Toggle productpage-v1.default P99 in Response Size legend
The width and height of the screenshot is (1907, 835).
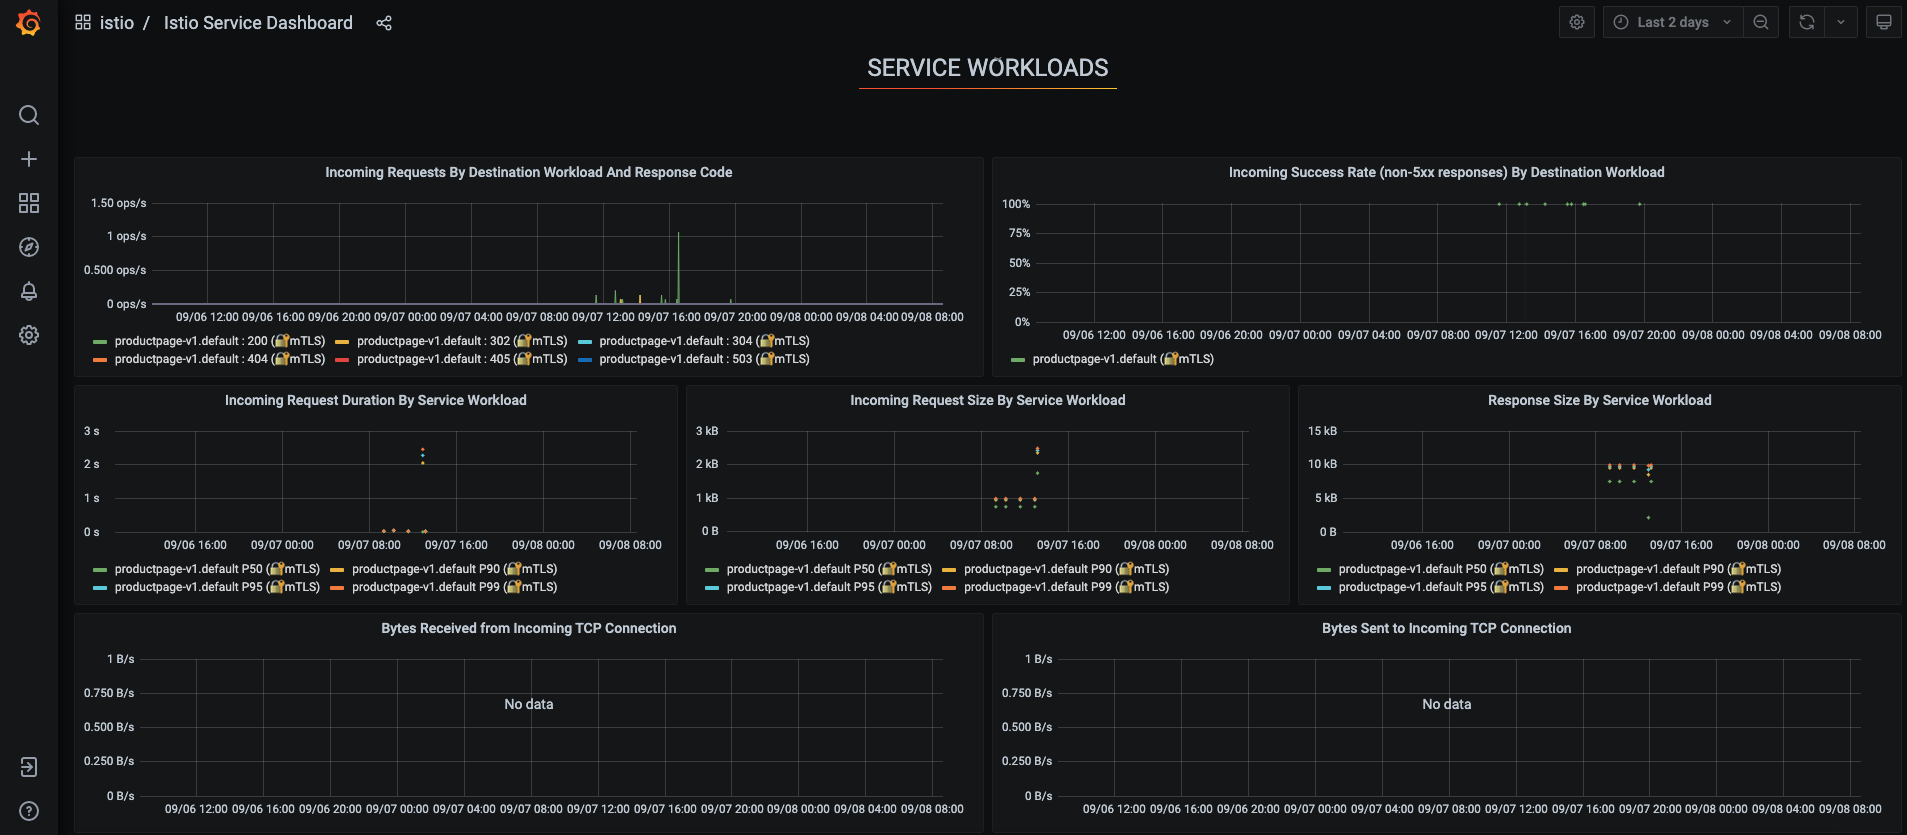click(1677, 587)
